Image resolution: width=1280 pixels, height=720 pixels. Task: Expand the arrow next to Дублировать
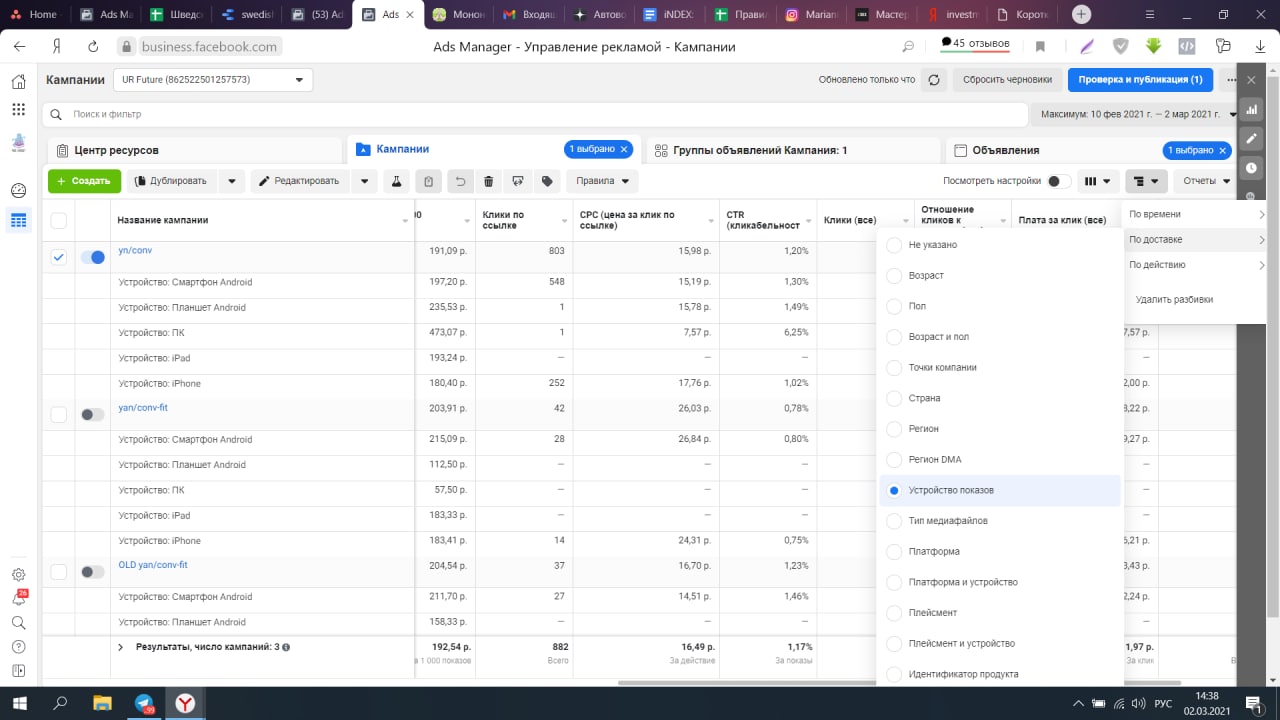[x=232, y=181]
